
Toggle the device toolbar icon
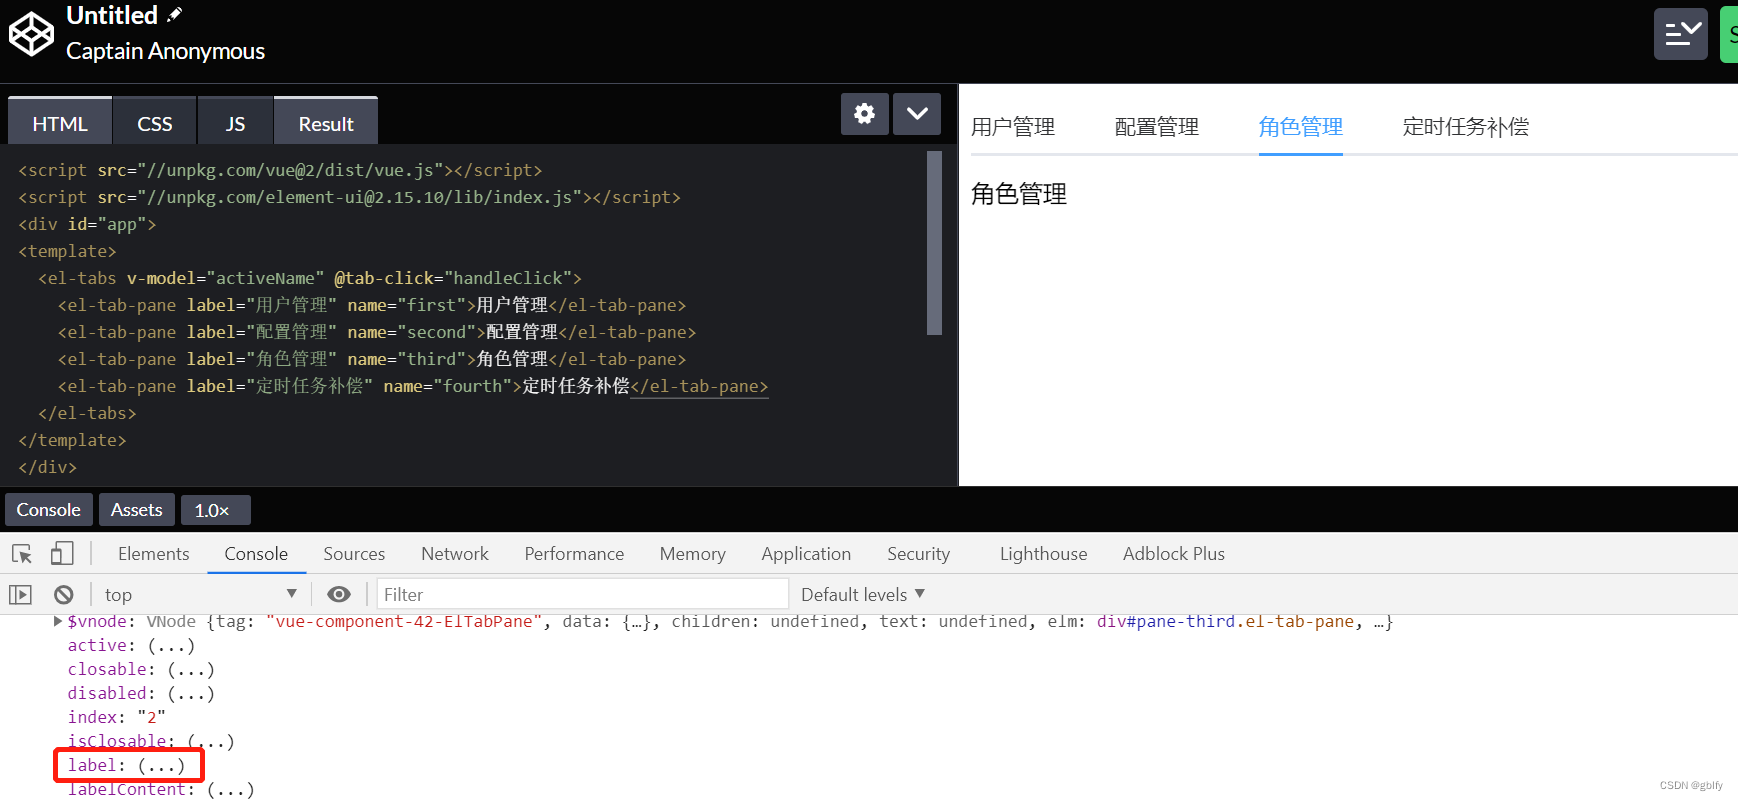coord(62,553)
